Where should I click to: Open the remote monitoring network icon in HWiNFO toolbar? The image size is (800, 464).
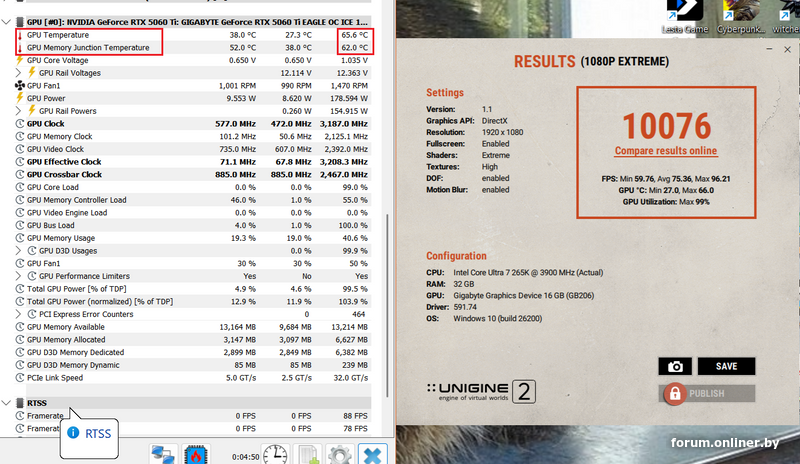[164, 454]
